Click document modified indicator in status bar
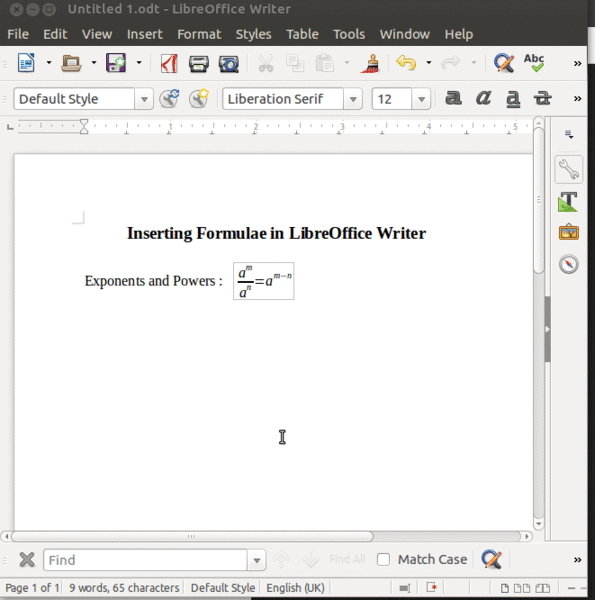This screenshot has width=595, height=600. [x=432, y=587]
